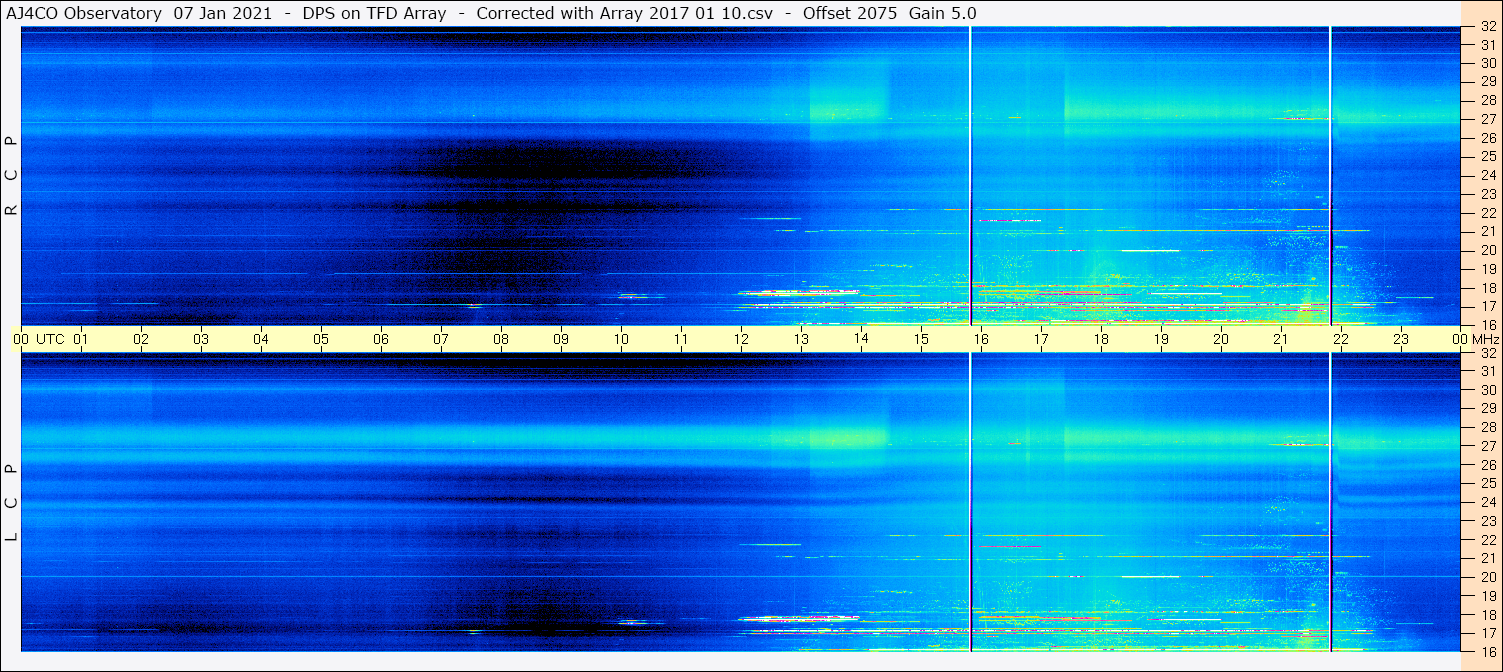This screenshot has height=672, width=1503.
Task: Select hour 23 on the time axis
Action: coord(1401,339)
